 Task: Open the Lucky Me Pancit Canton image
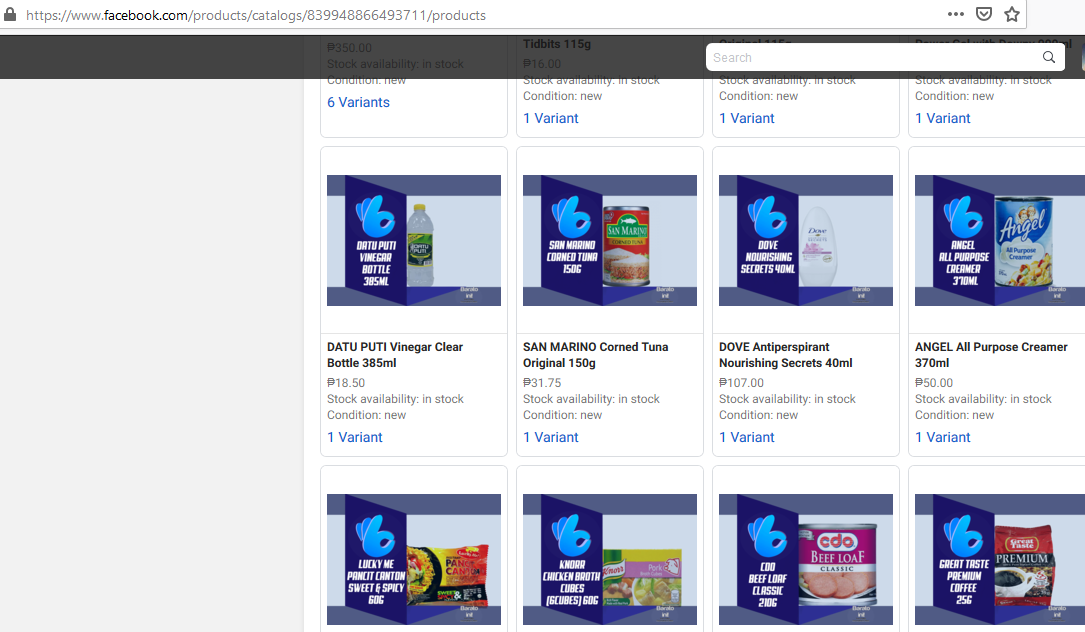(x=414, y=559)
